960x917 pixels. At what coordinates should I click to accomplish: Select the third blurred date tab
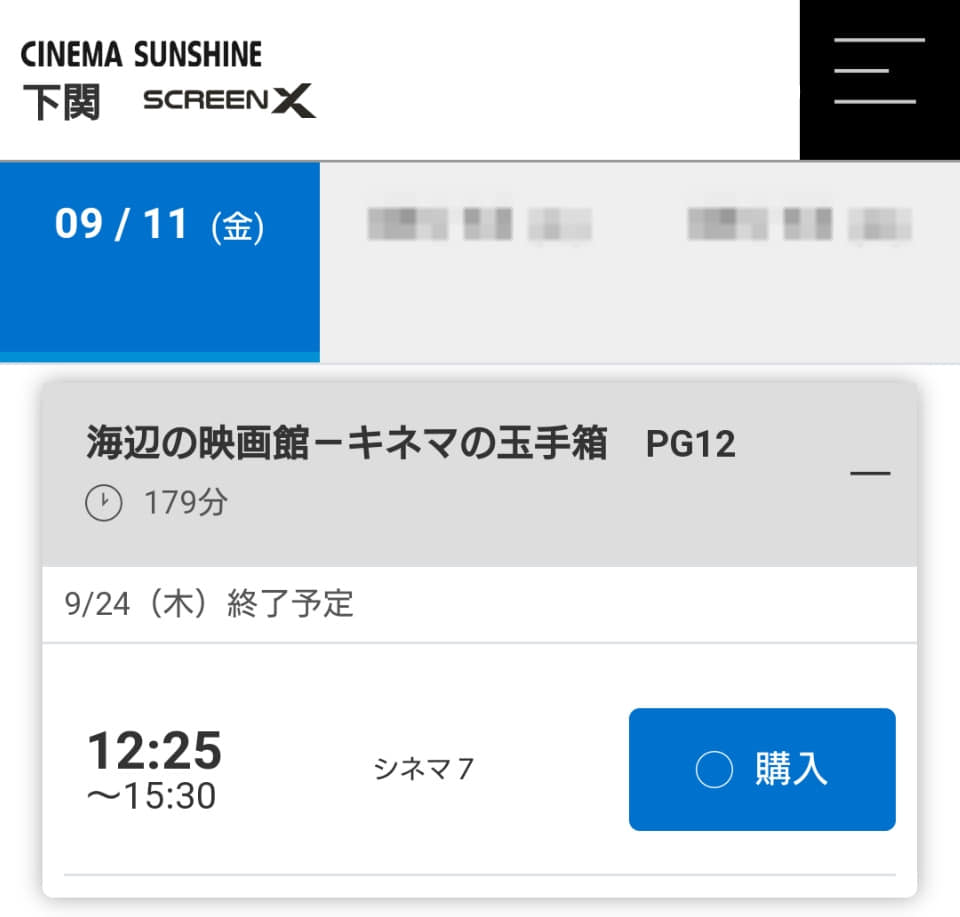[800, 262]
